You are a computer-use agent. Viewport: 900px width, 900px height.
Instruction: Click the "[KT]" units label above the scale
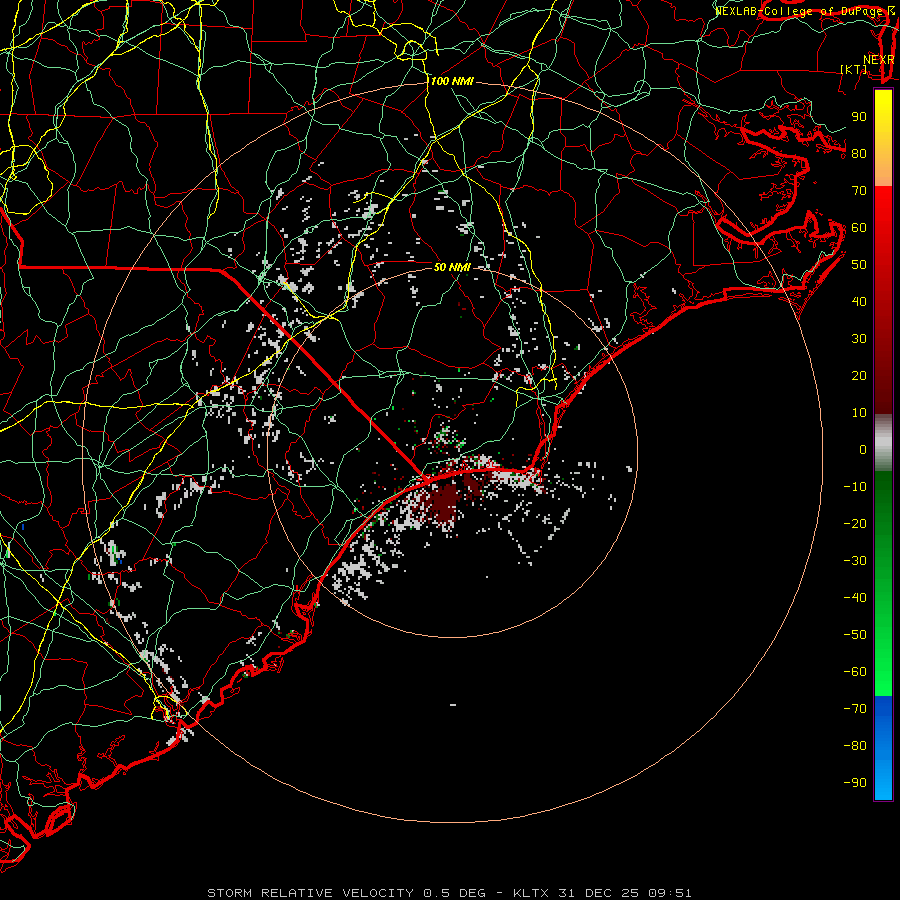pos(854,69)
